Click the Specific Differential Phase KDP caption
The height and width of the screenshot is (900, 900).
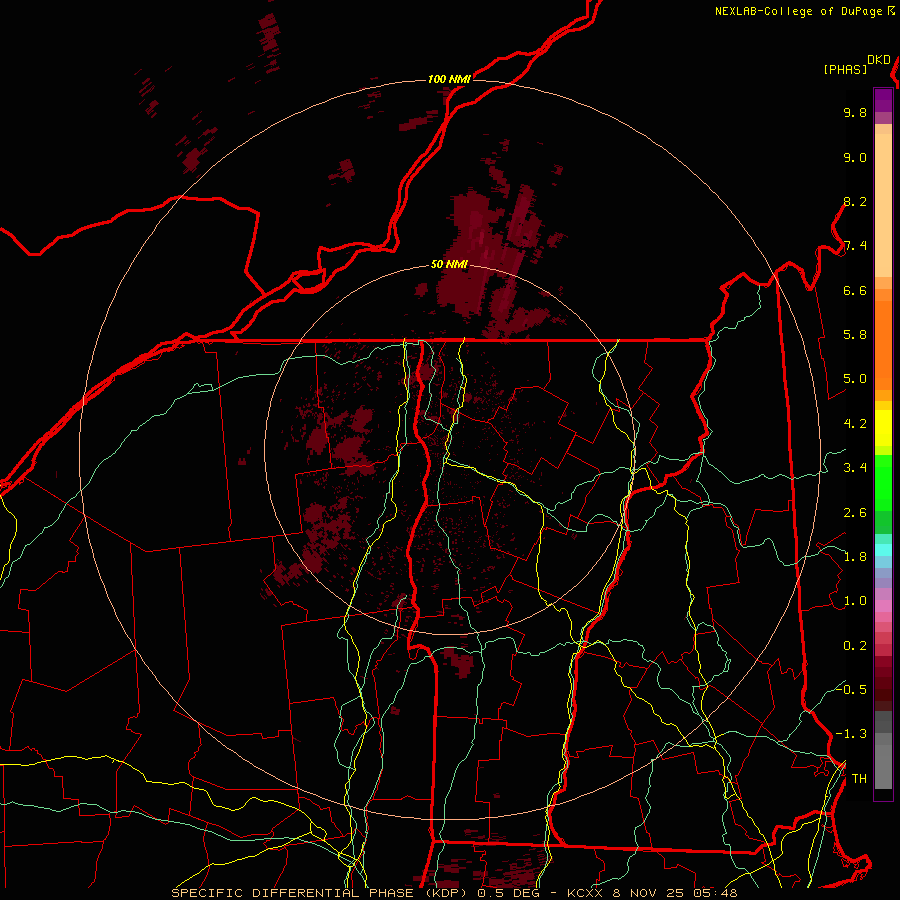(454, 893)
